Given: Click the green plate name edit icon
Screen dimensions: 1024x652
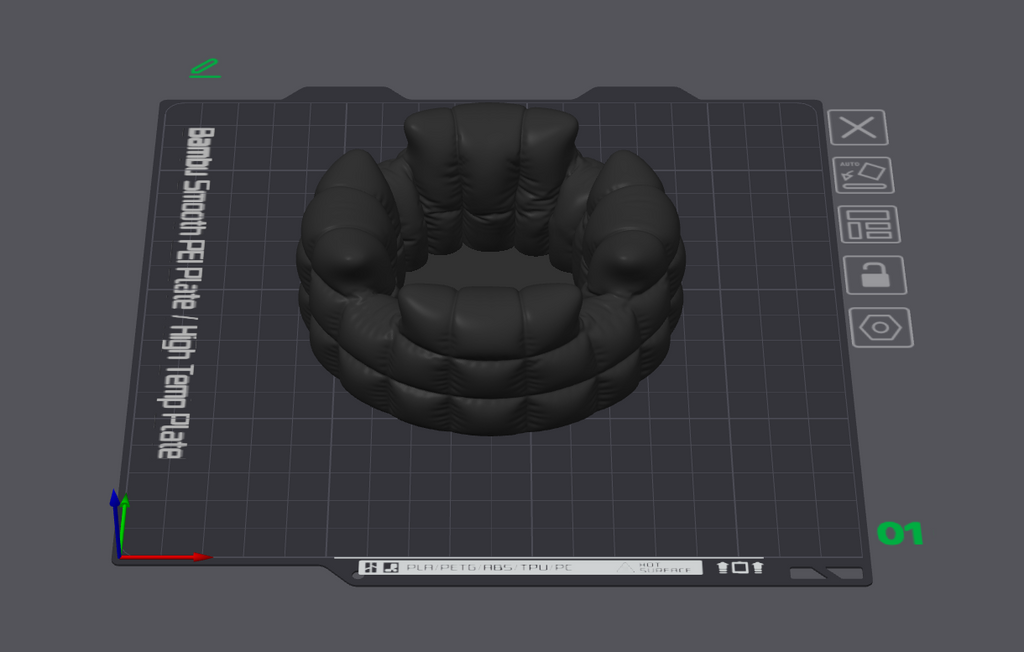Looking at the screenshot, I should (205, 69).
